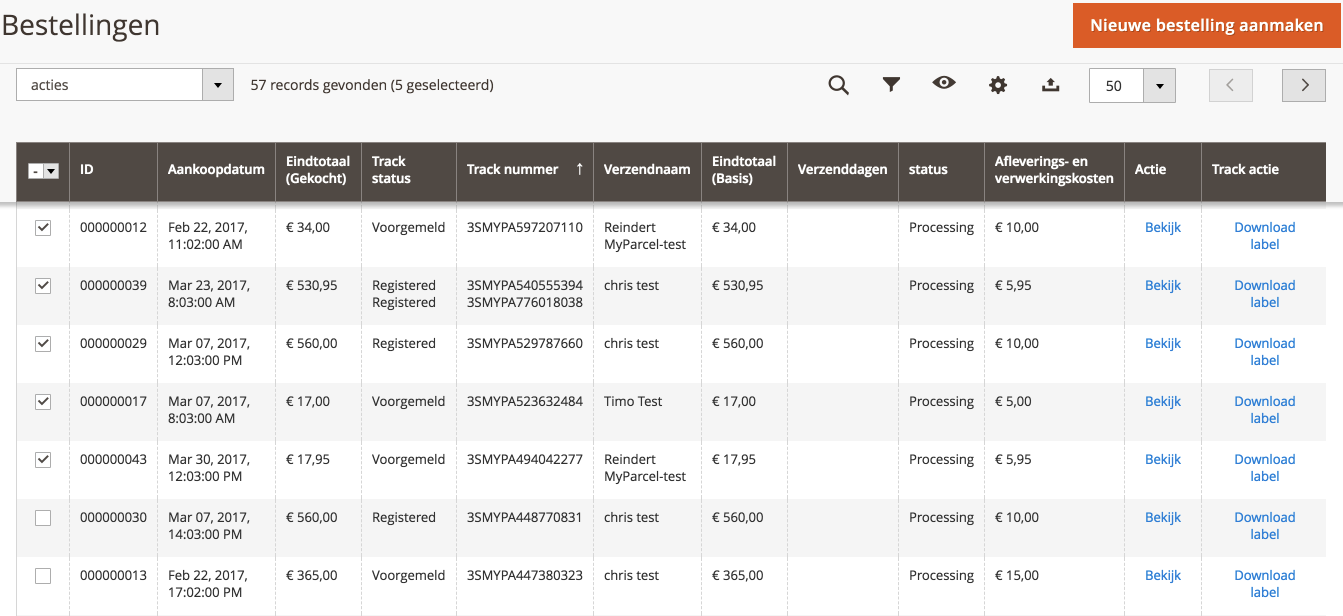Open the filters using the funnel icon
Screen dimensions: 1343x616
coord(891,85)
